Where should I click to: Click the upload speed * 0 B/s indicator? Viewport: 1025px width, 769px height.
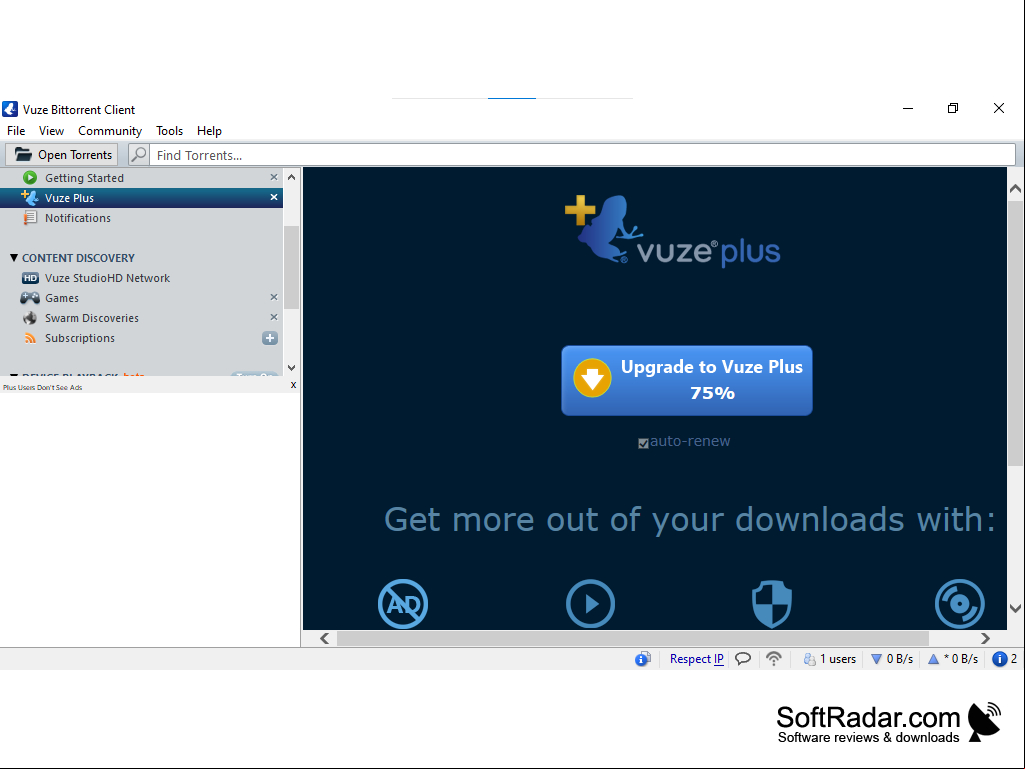pos(953,658)
